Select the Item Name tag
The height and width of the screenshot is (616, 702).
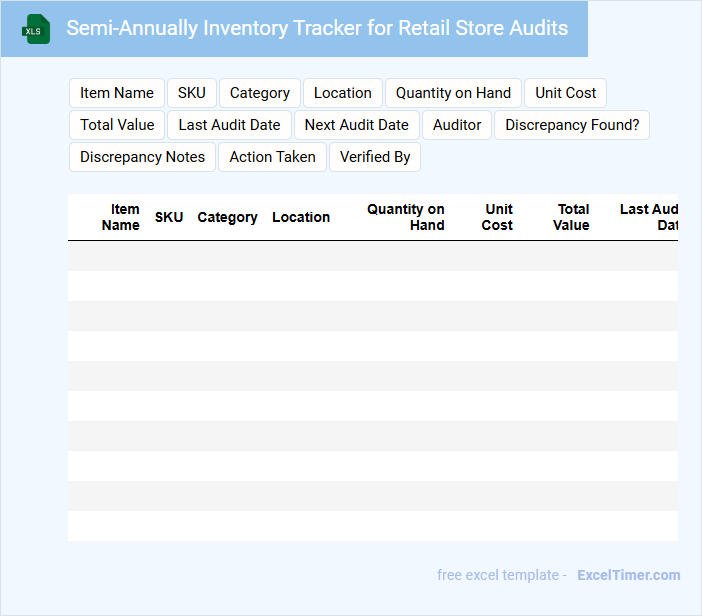point(117,93)
